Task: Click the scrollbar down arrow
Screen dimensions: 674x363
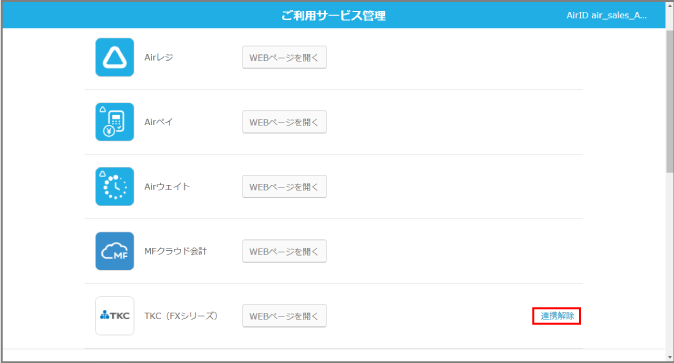Action: coord(670,357)
